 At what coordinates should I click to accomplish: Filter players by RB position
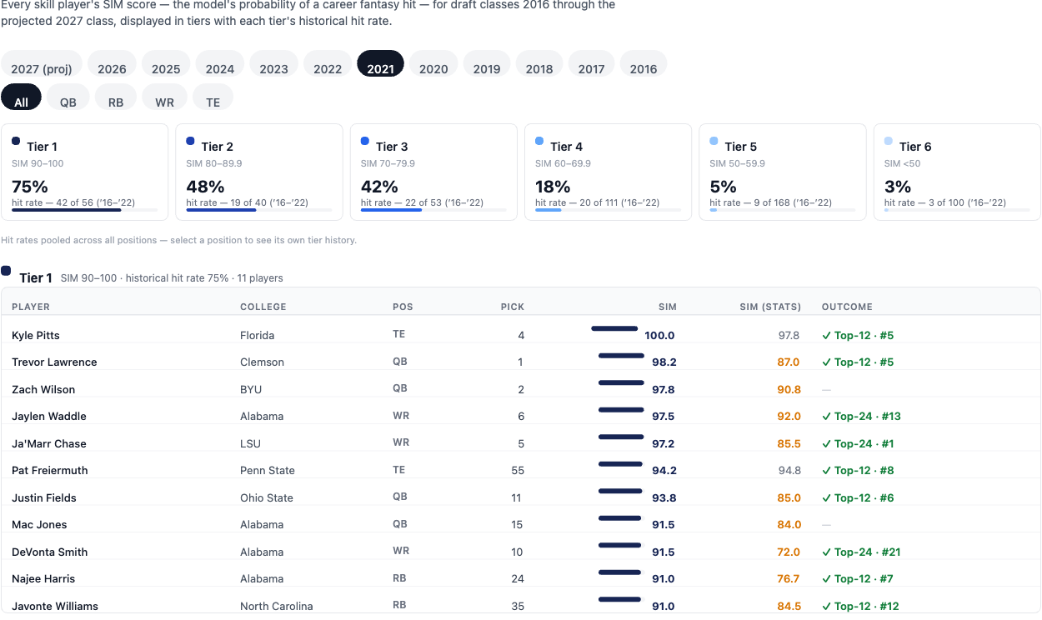point(116,98)
